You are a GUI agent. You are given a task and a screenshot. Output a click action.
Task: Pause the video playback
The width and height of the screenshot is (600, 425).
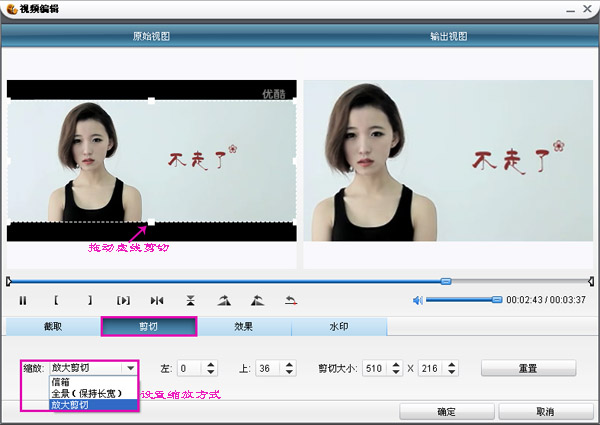click(23, 301)
